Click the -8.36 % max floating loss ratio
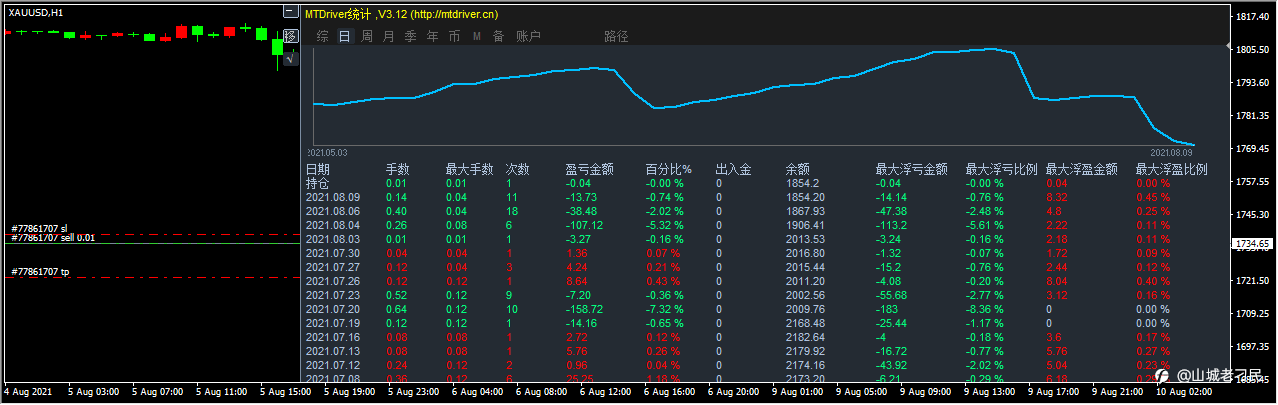The height and width of the screenshot is (405, 1278). pyautogui.click(x=987, y=310)
